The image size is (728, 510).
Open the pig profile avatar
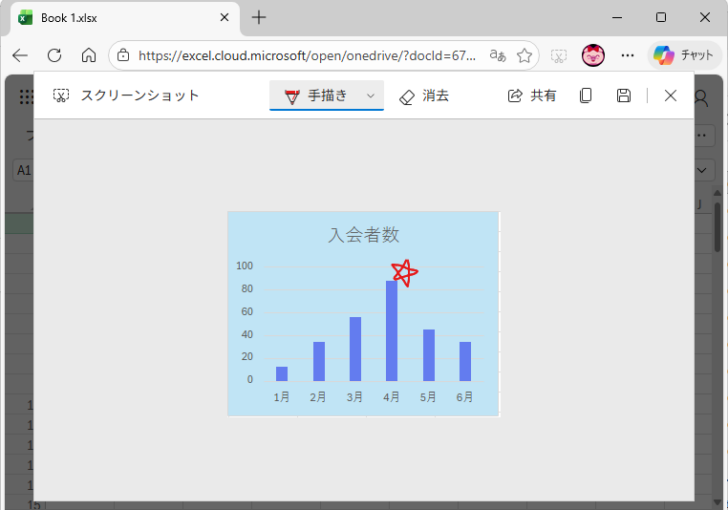[x=593, y=55]
